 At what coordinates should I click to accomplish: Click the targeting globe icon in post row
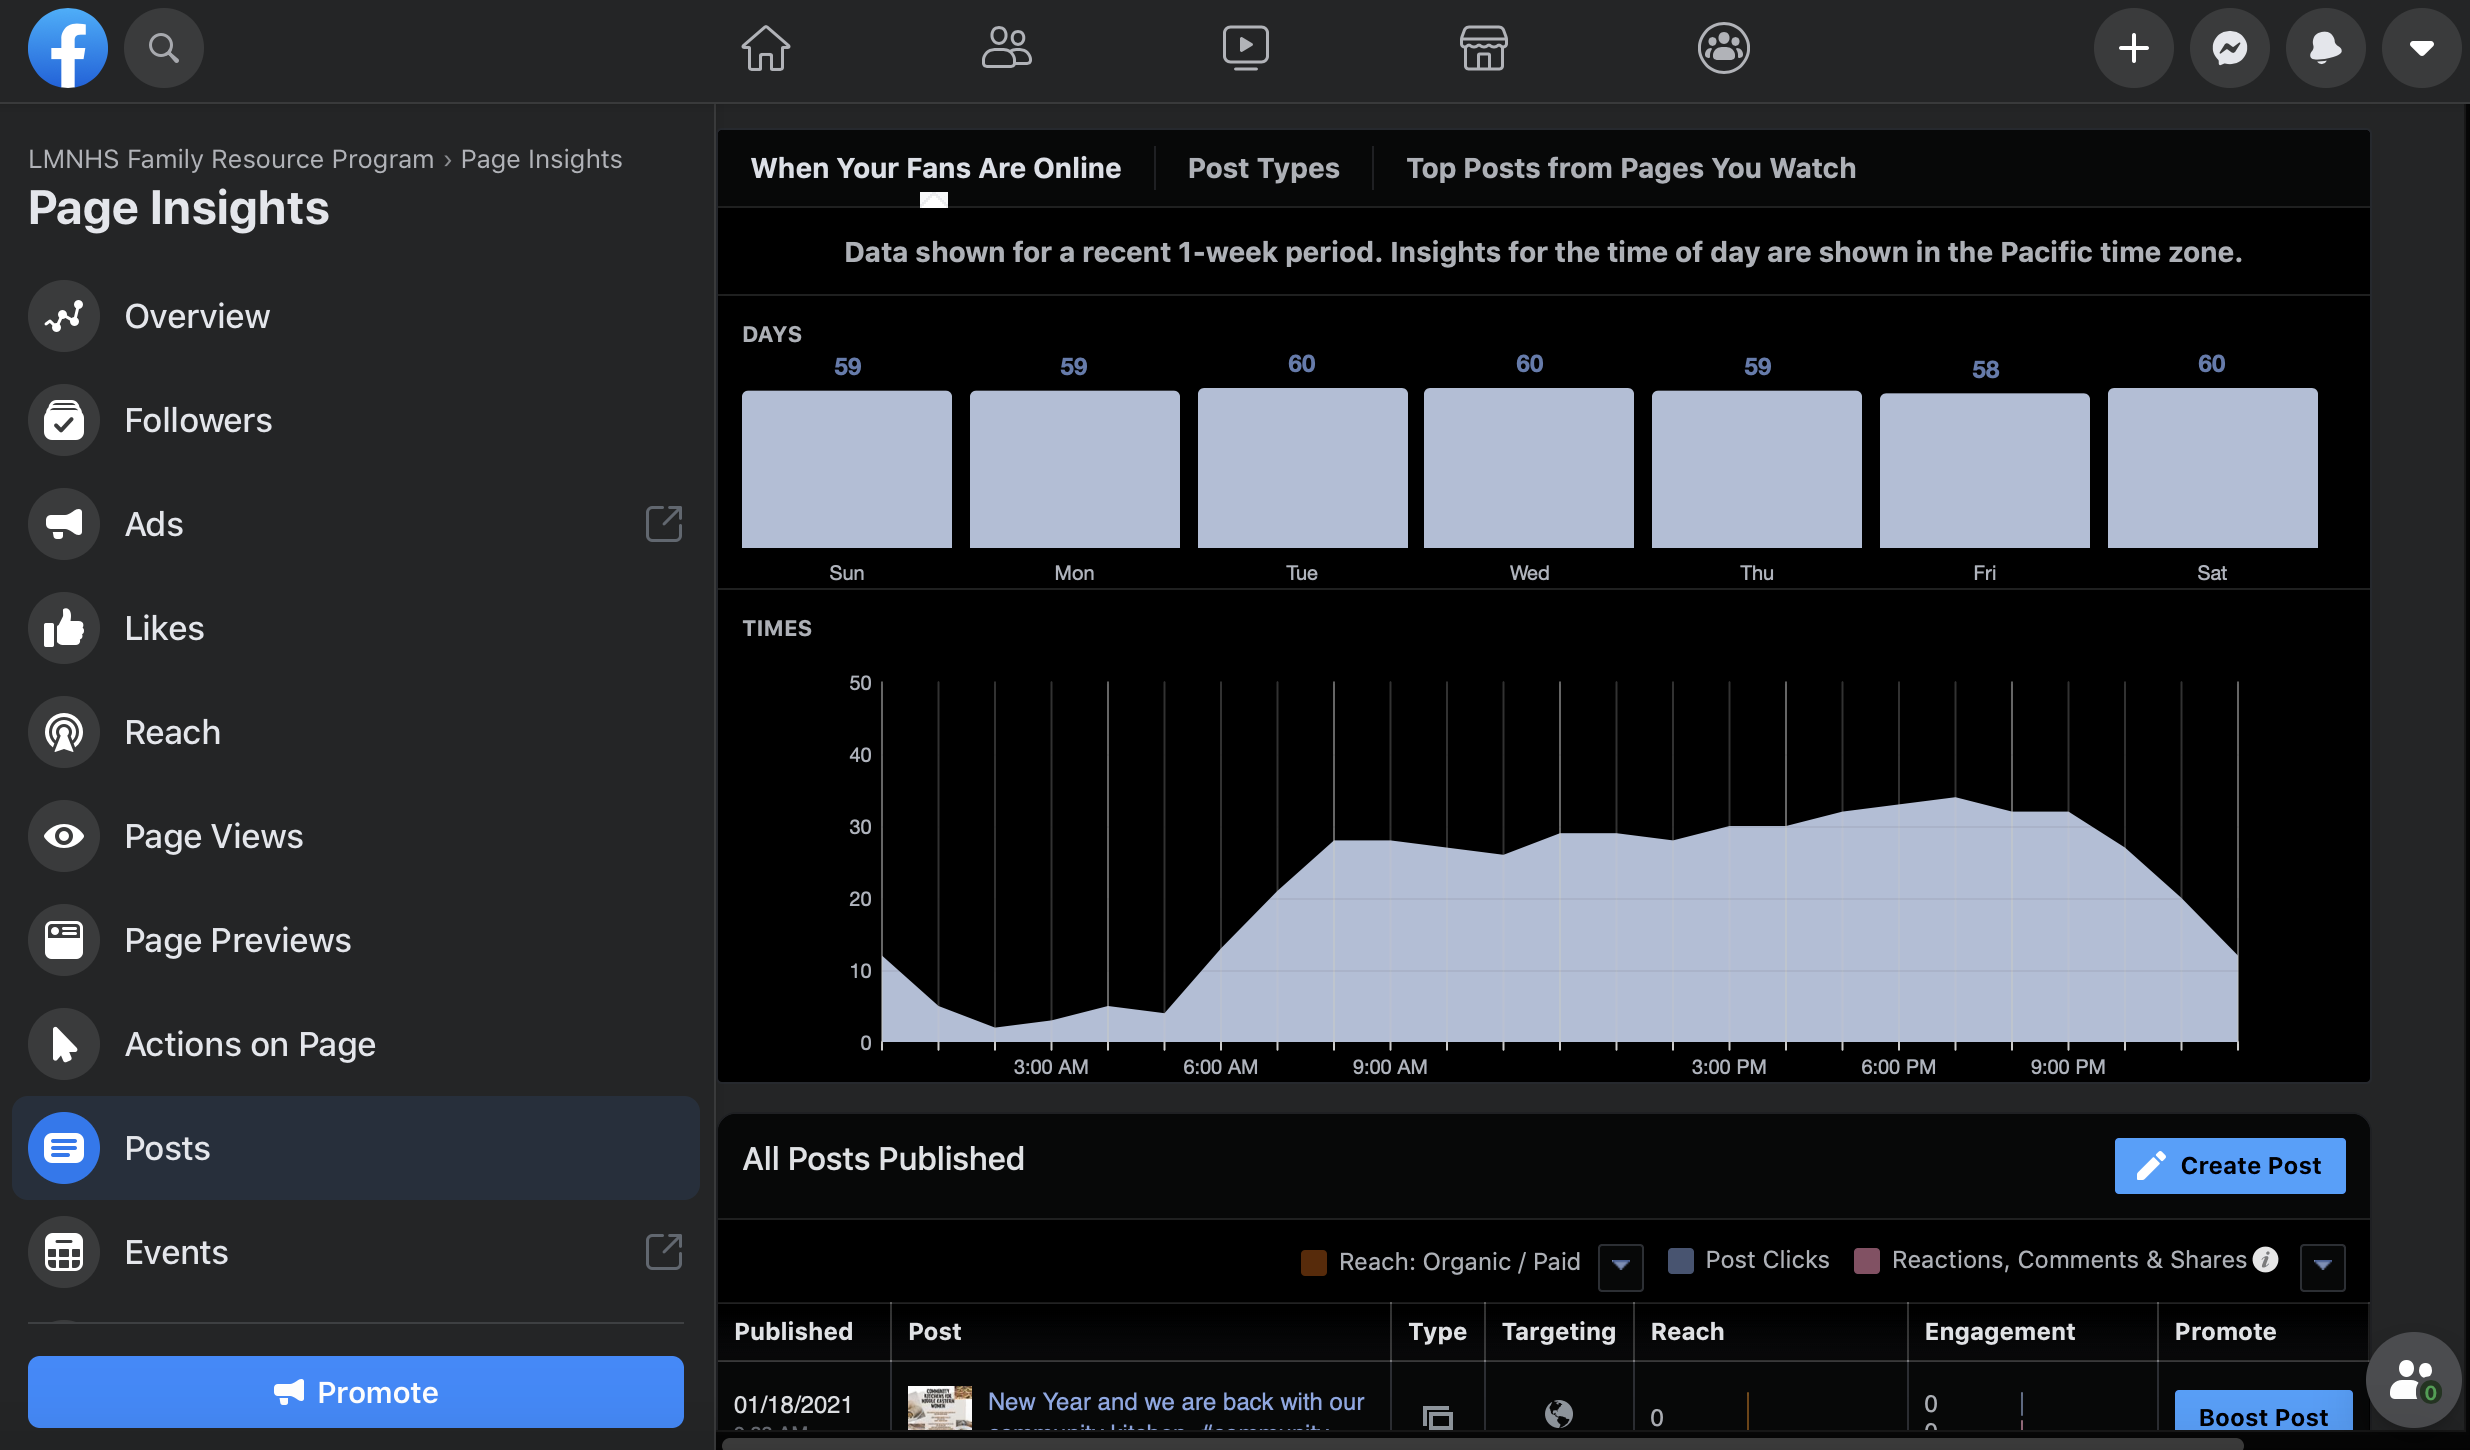click(x=1558, y=1413)
